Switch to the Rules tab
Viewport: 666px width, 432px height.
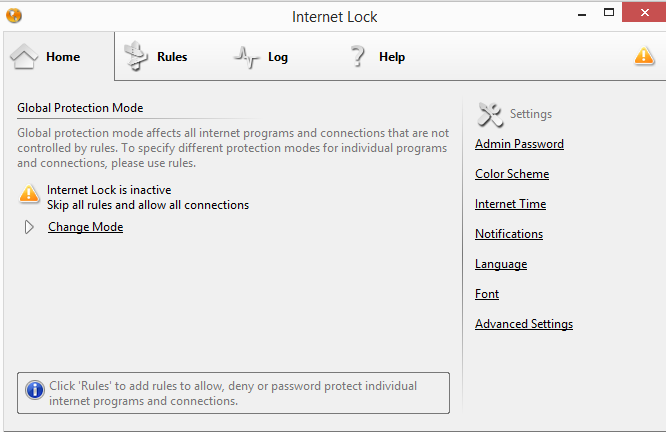point(171,57)
